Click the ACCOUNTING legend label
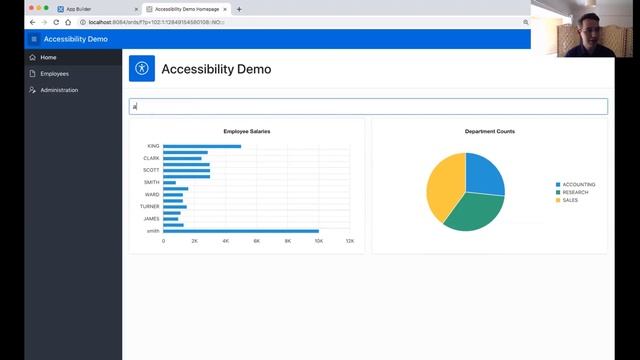 pos(579,184)
